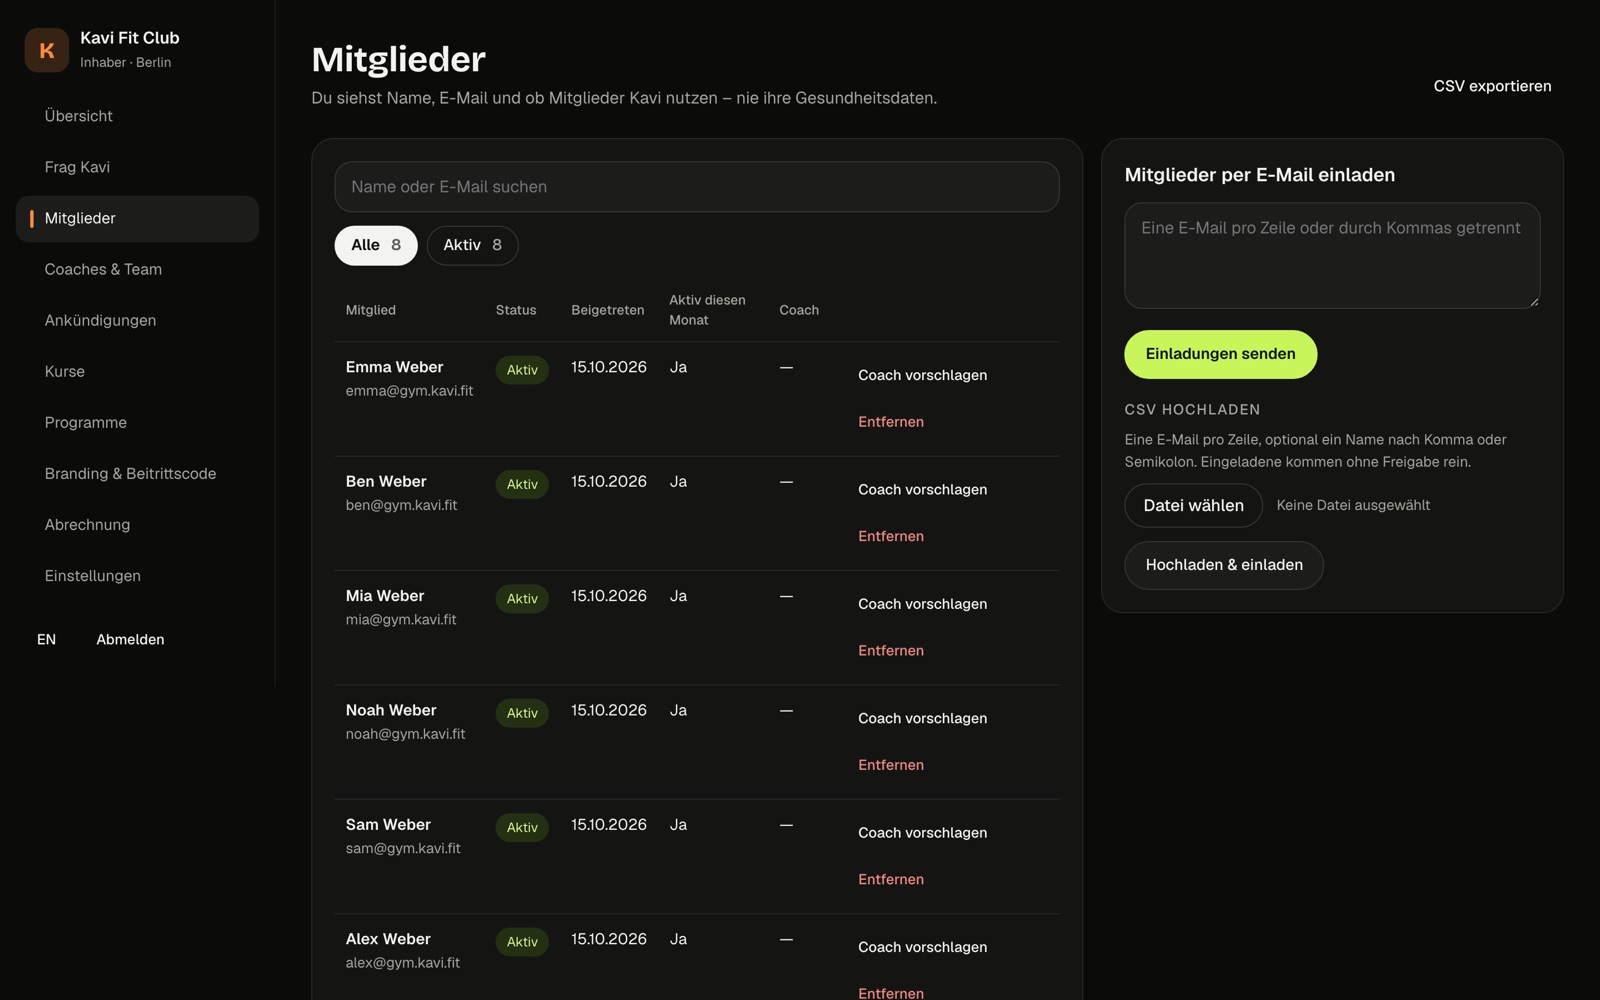Click the Beigetreten column header
This screenshot has width=1600, height=1000.
click(x=608, y=310)
